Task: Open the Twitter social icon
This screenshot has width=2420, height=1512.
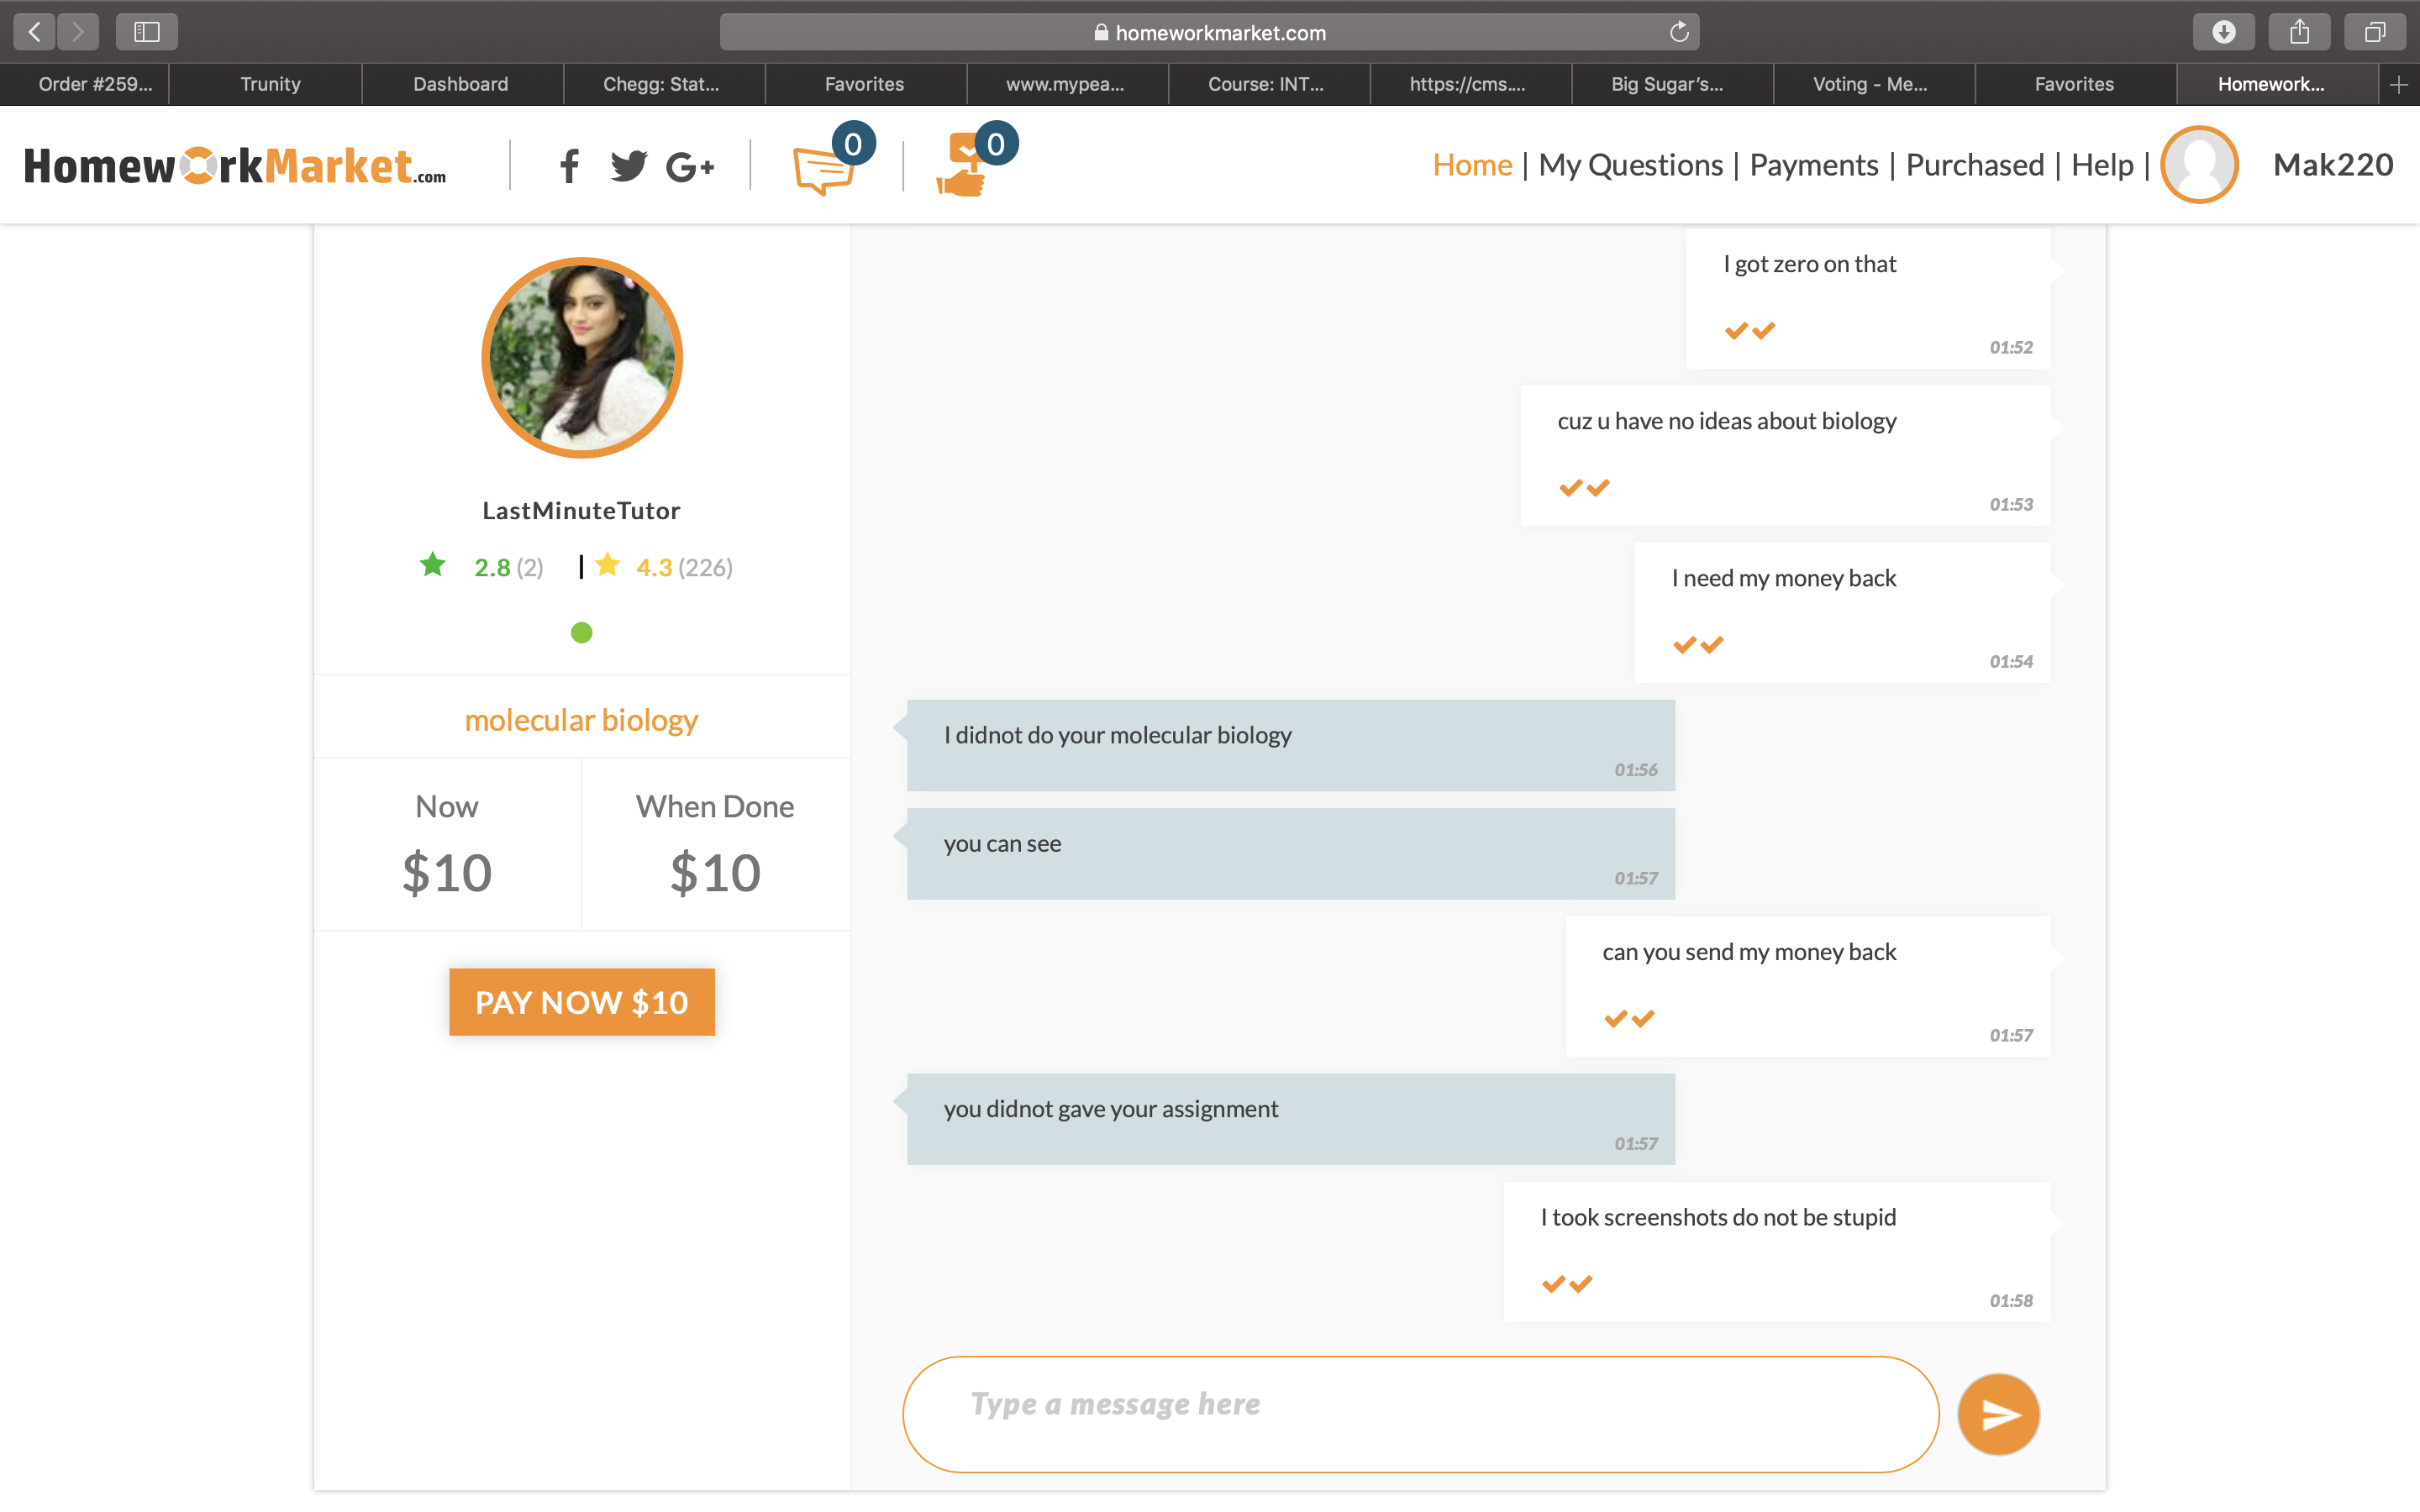Action: point(629,166)
